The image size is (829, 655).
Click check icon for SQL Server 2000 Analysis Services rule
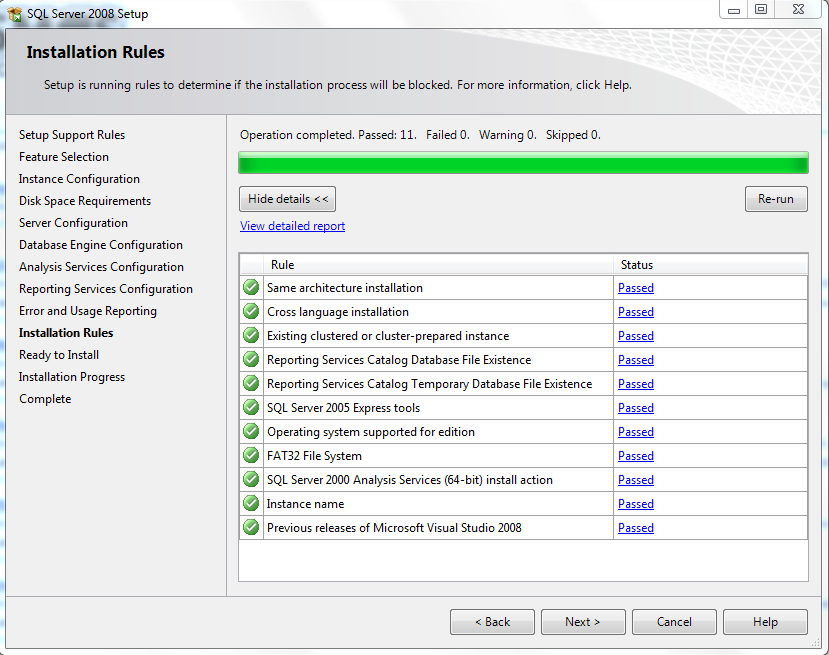[251, 479]
